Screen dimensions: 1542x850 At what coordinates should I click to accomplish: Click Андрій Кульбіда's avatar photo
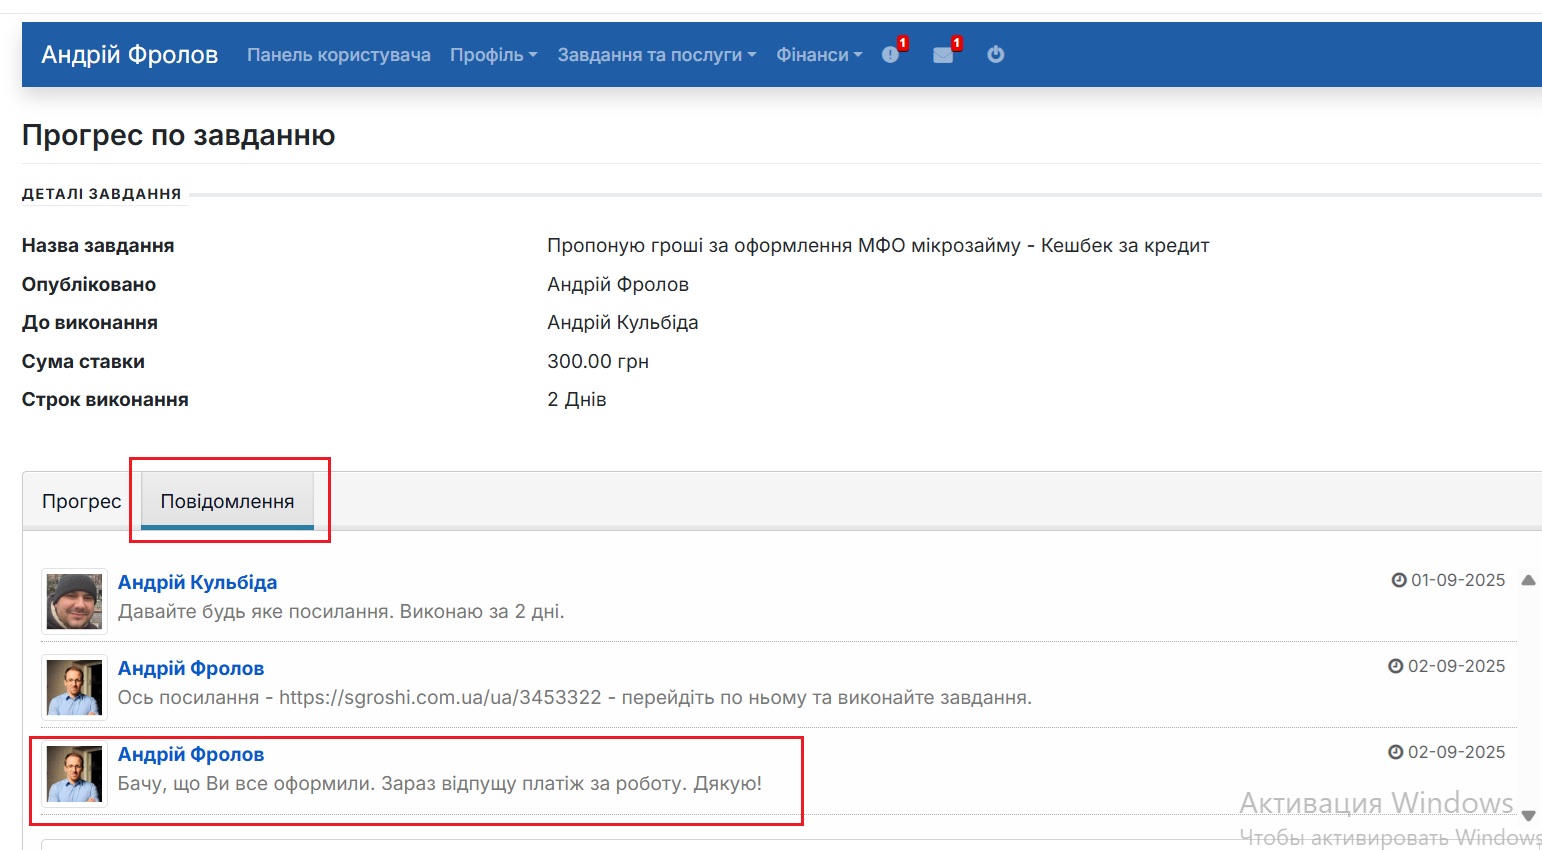click(x=73, y=600)
